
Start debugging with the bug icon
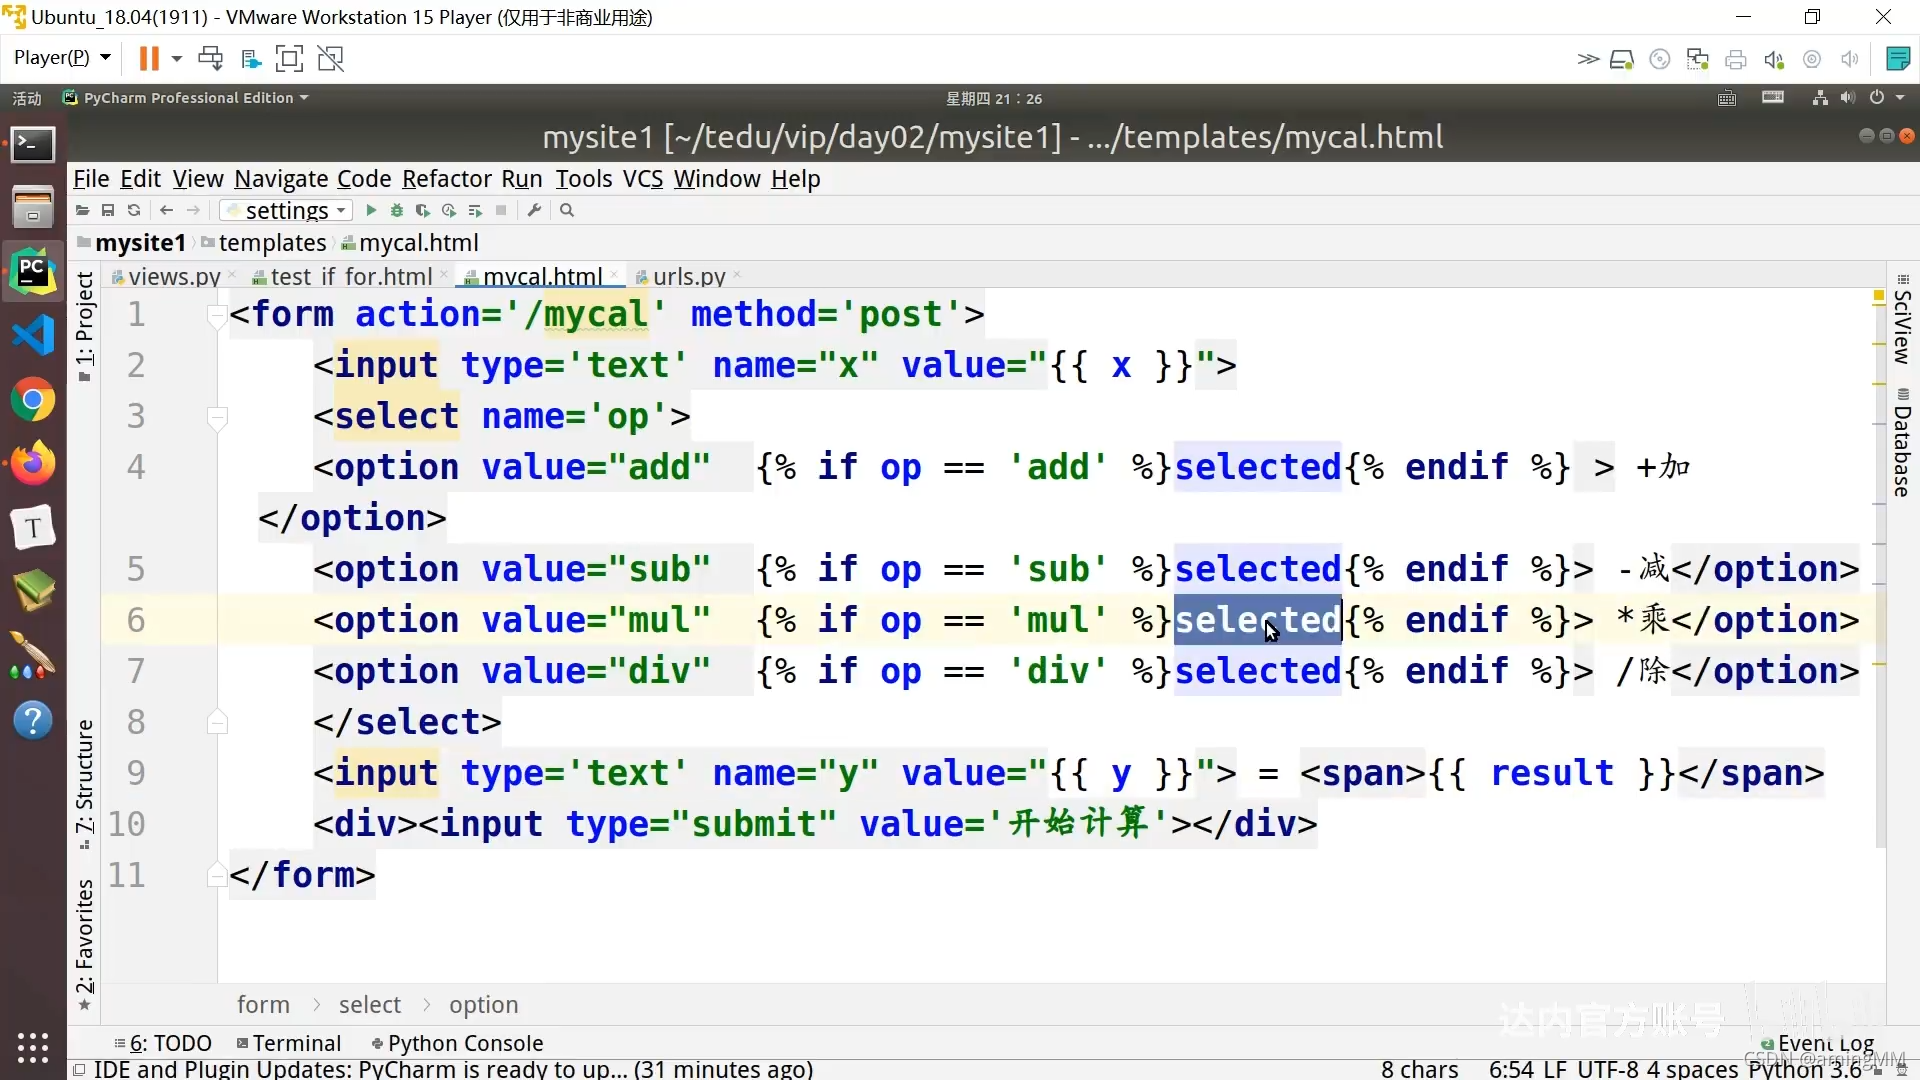(397, 210)
